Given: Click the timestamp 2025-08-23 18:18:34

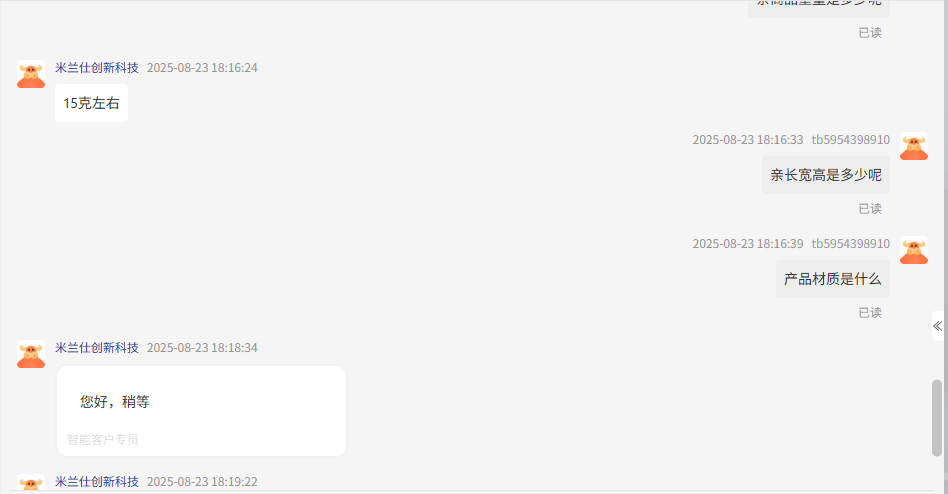Looking at the screenshot, I should click(202, 348).
